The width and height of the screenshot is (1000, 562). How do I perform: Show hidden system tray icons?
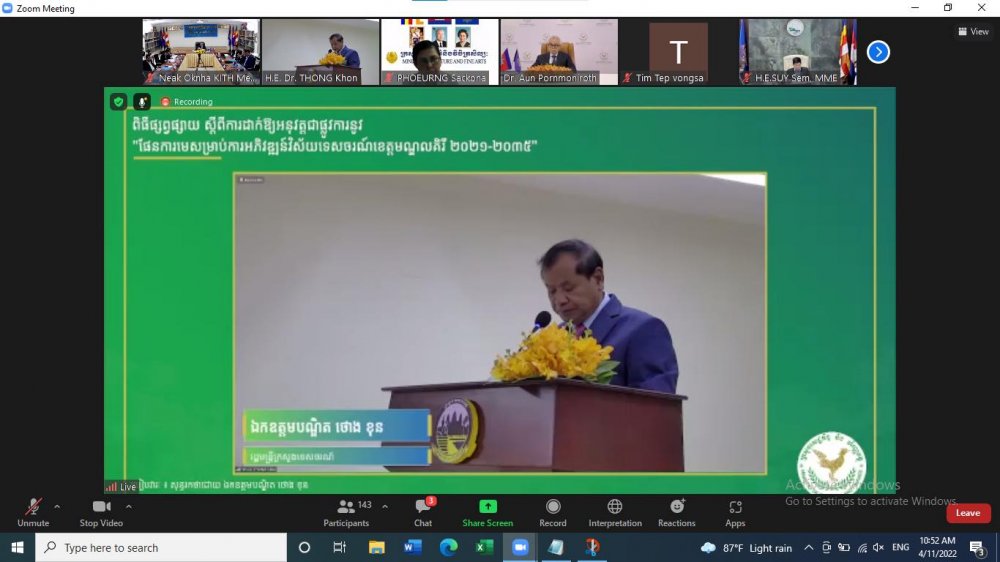[x=808, y=548]
